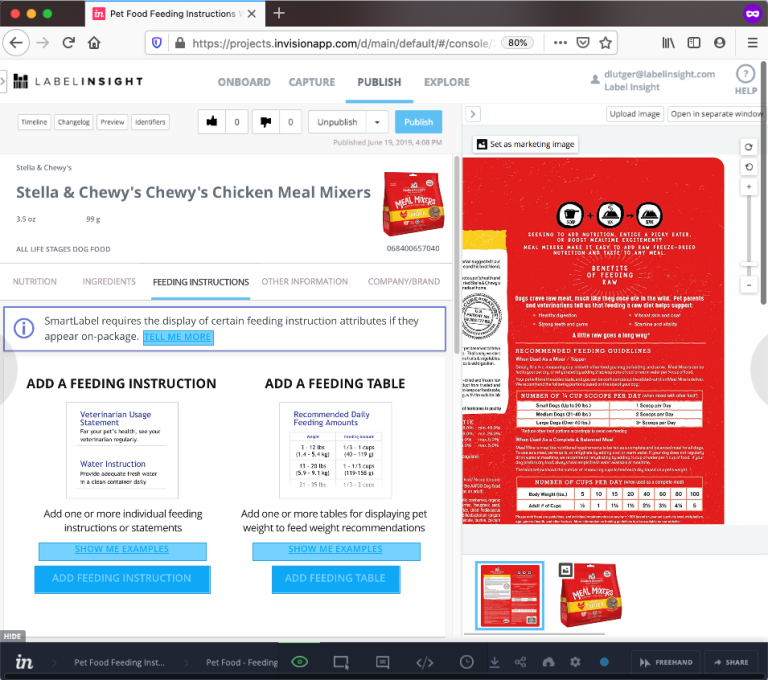Open the Unpublish dropdown arrow

point(377,122)
